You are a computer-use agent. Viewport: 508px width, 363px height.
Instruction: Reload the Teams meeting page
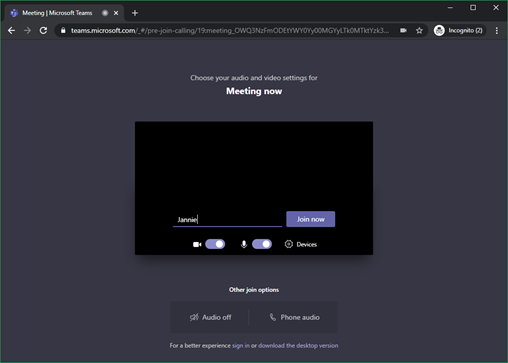coord(43,31)
